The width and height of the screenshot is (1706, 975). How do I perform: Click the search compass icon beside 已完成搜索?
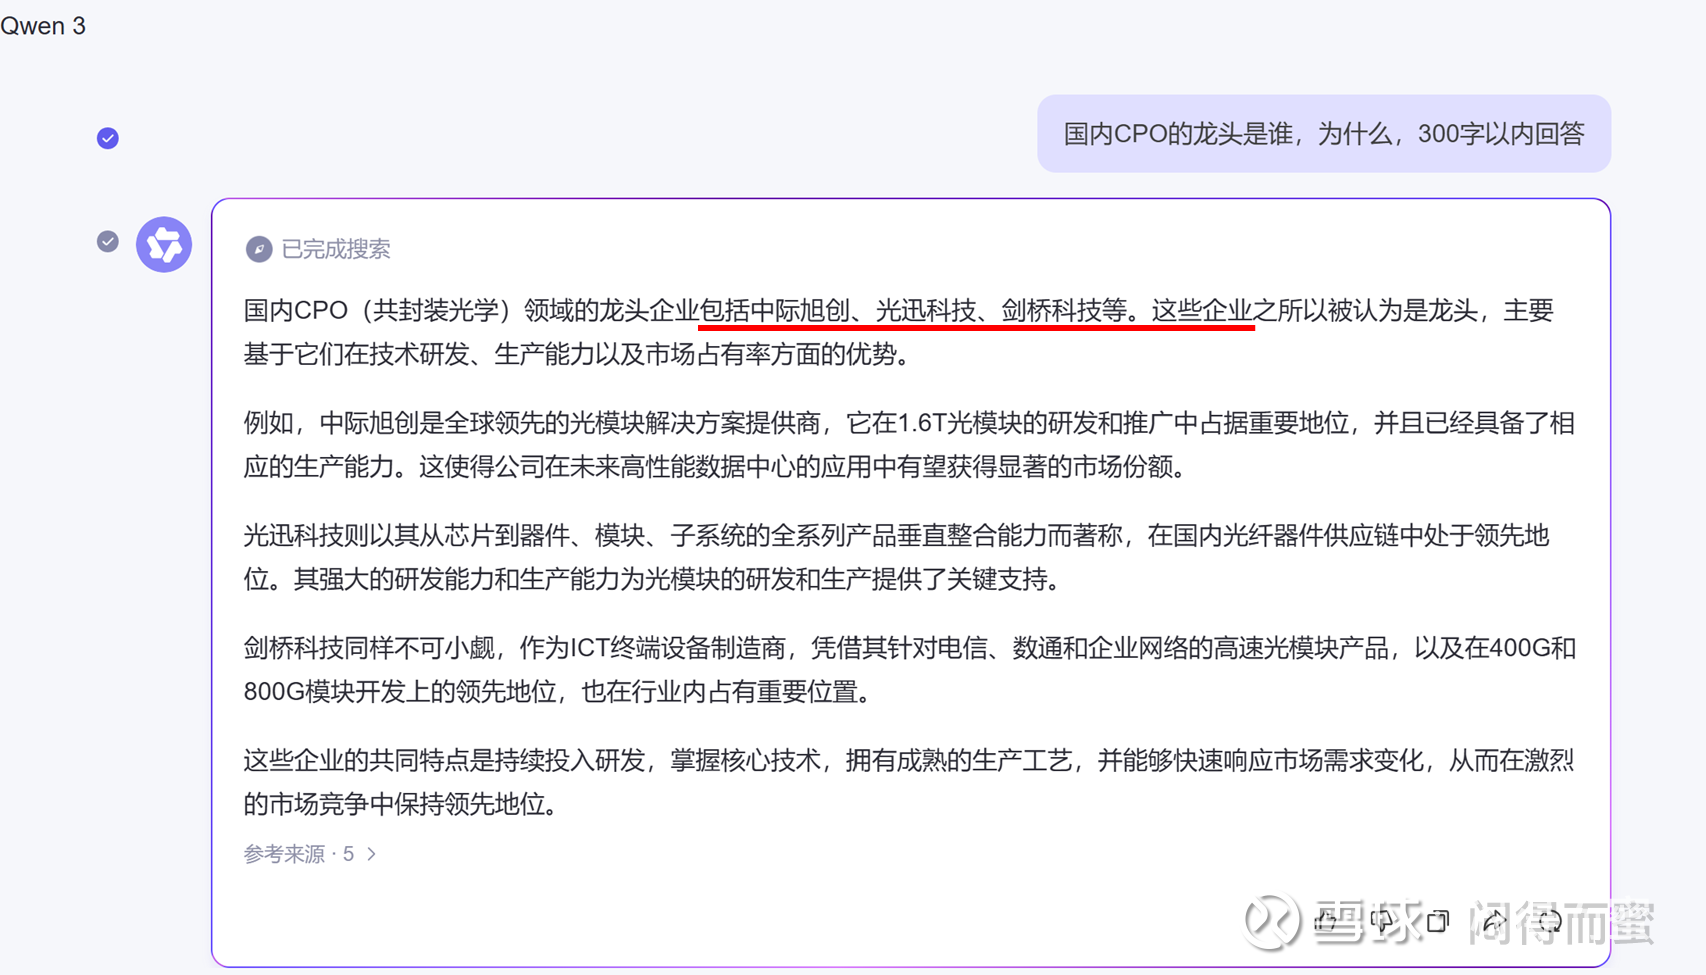click(259, 249)
